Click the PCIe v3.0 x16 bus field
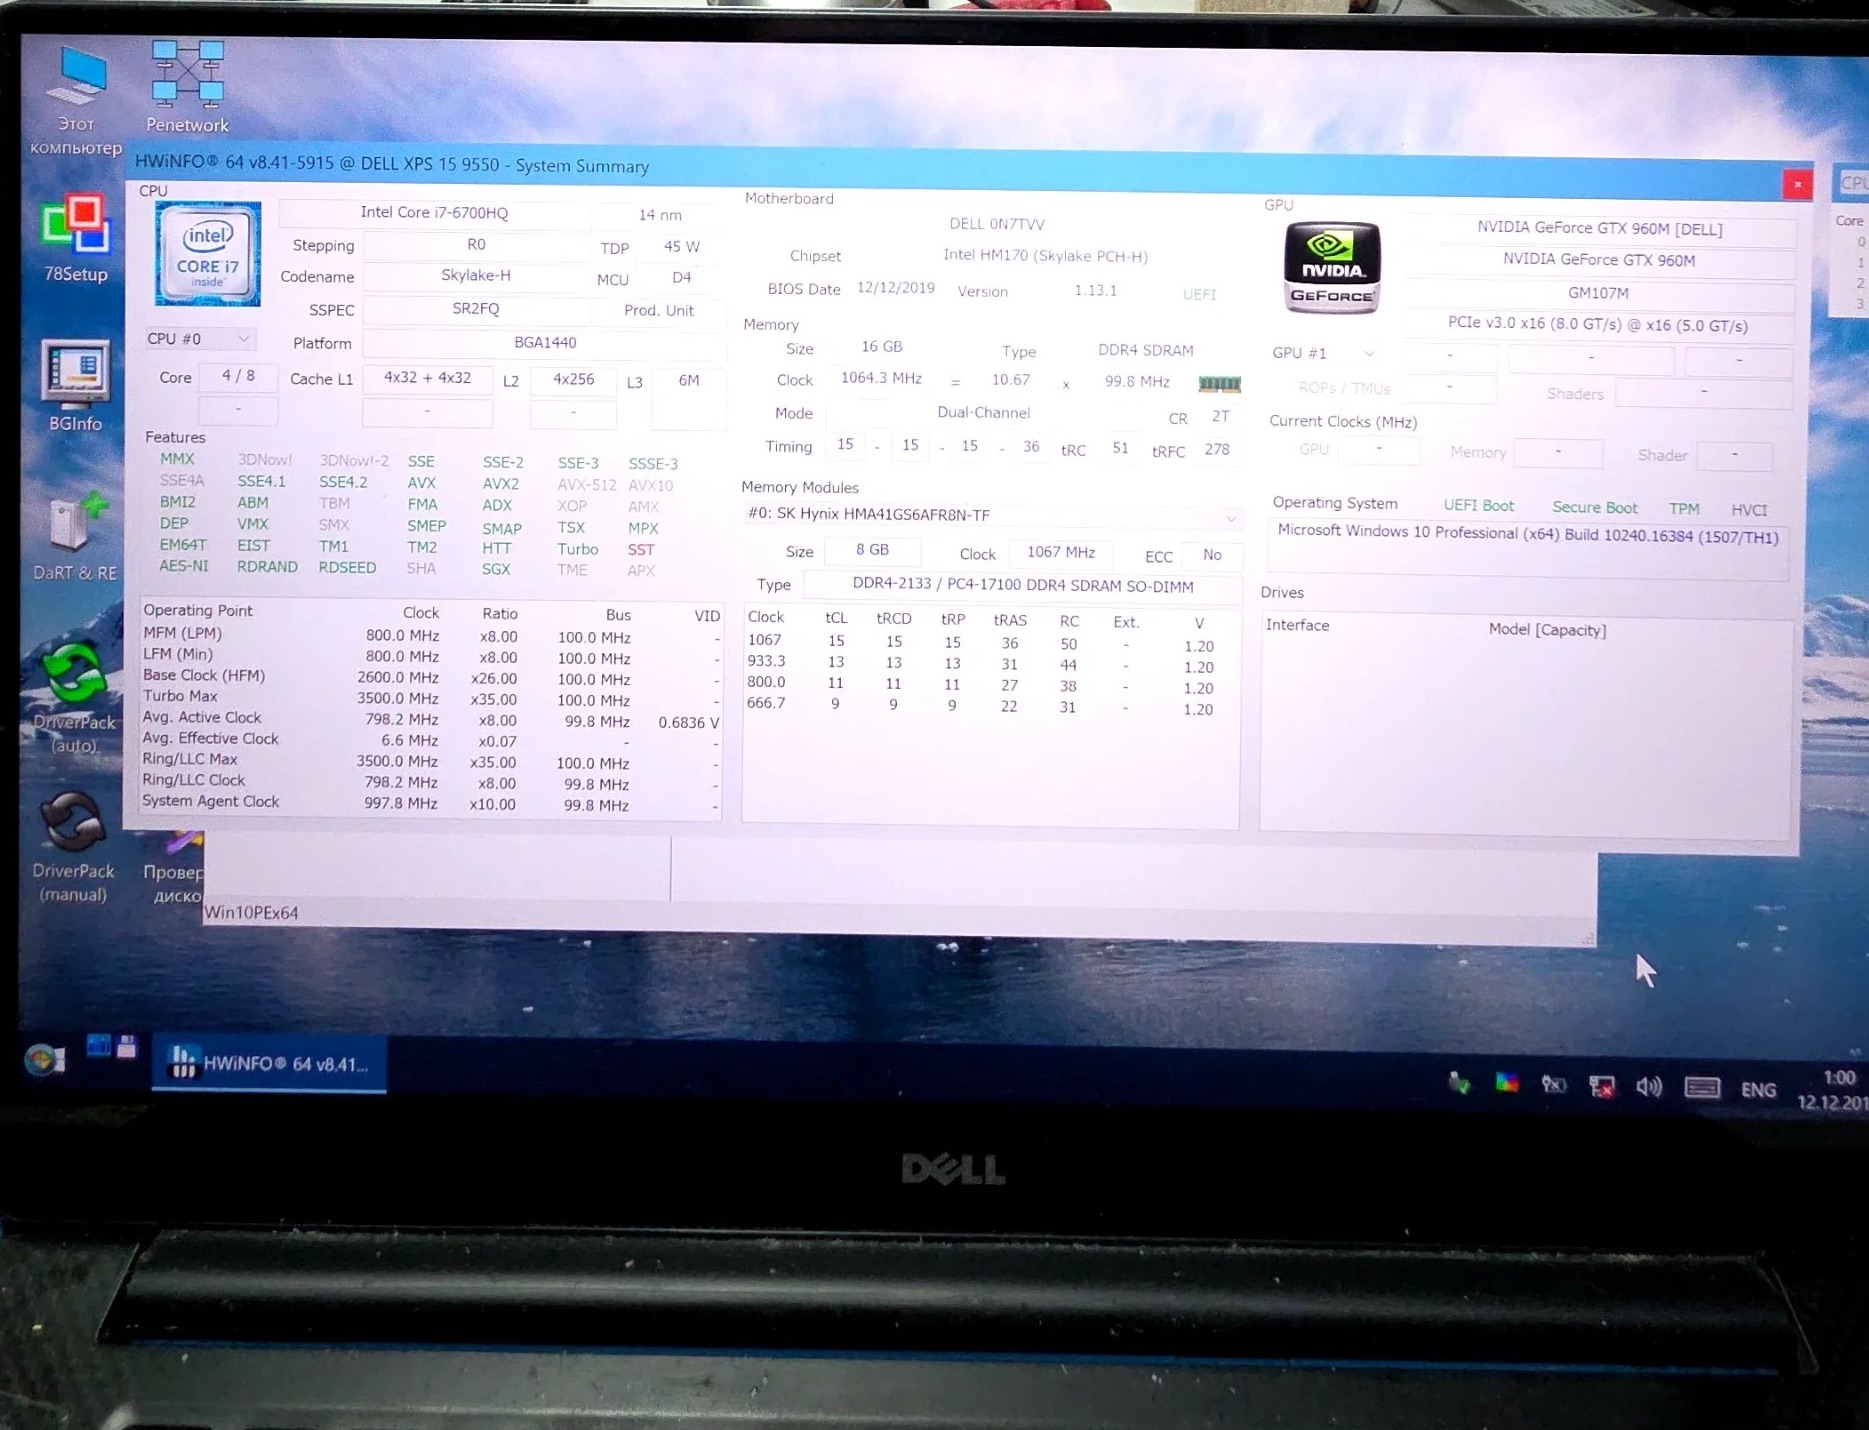This screenshot has width=1869, height=1430. click(x=1598, y=326)
